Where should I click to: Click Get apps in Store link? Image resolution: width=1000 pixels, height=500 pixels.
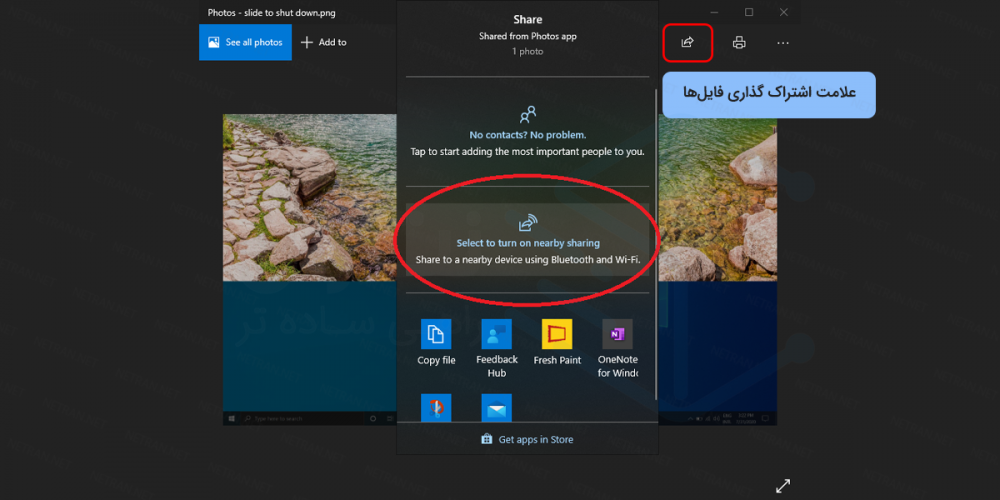coord(527,439)
